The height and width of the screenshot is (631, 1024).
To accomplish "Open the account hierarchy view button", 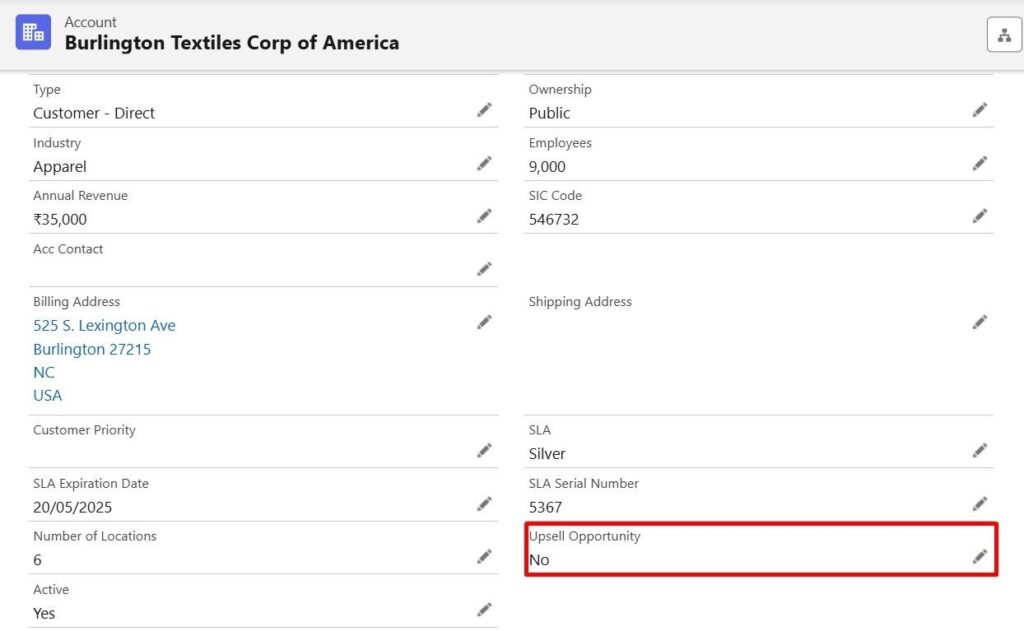I will [1004, 34].
